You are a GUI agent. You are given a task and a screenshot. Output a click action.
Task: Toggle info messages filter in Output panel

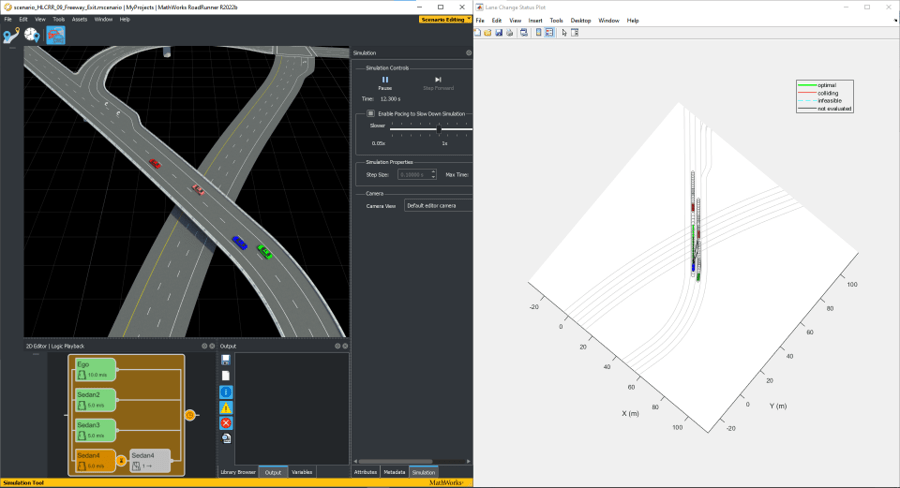(x=226, y=391)
